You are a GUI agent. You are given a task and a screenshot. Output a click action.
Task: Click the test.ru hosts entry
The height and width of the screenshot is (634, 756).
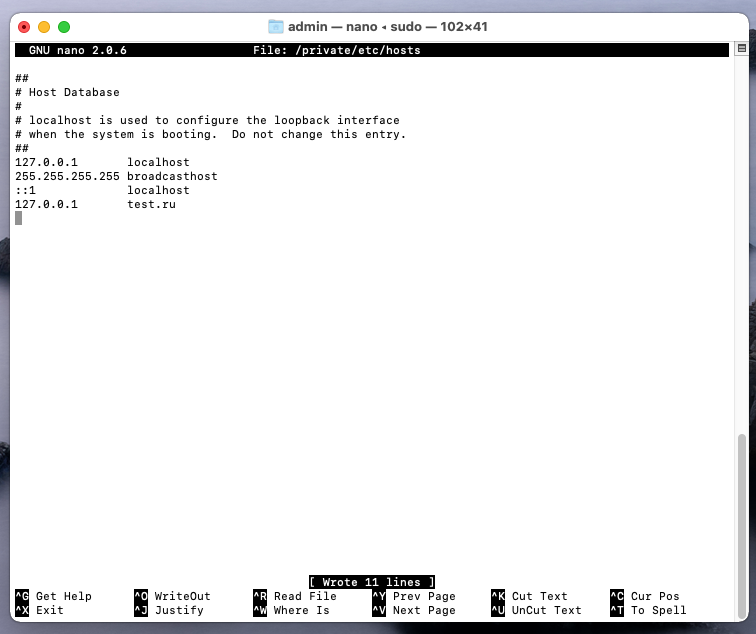[x=153, y=204]
